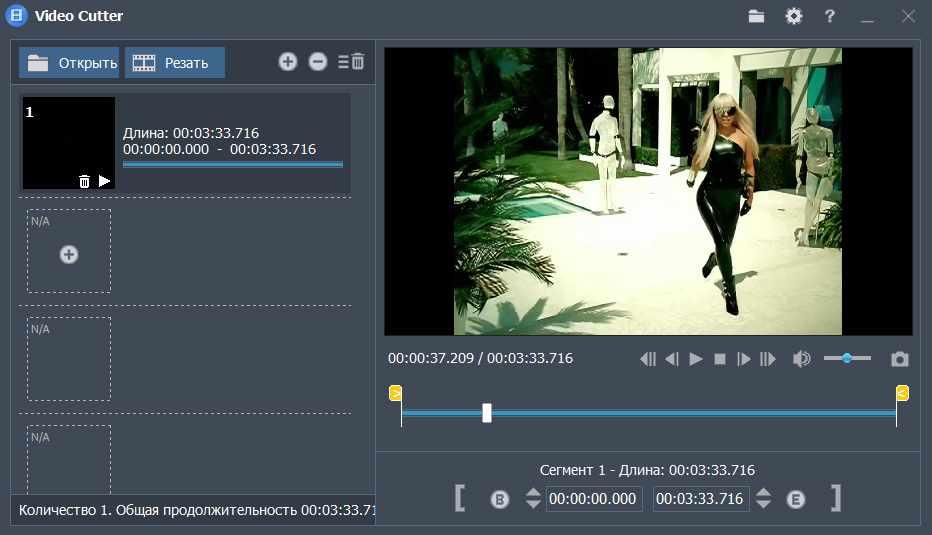Image resolution: width=932 pixels, height=535 pixels.
Task: Click the yellow end marker on timeline
Action: (x=902, y=393)
